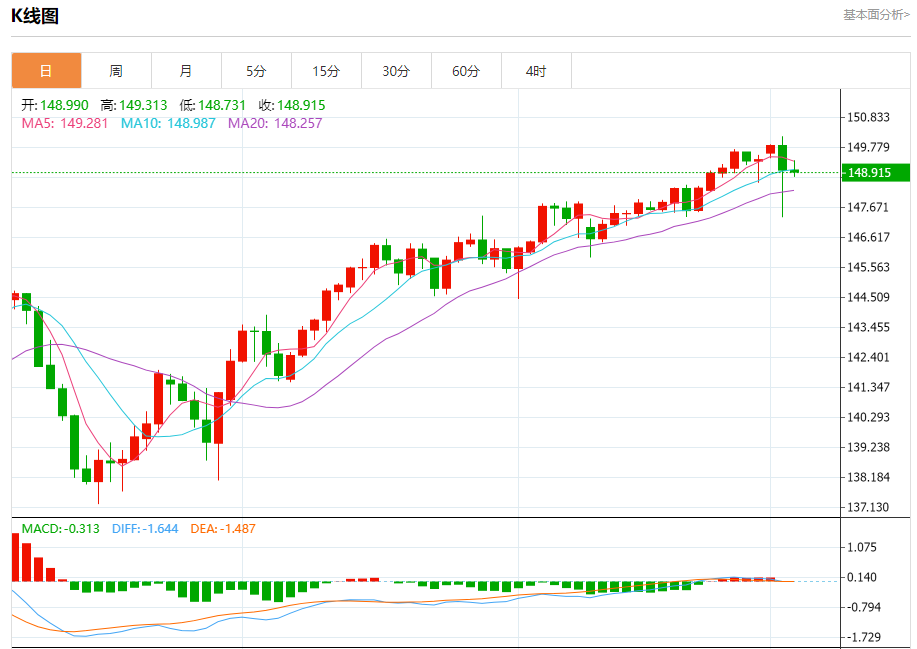
Task: Click the MACD: -0.313 indicator label
Action: [61, 529]
